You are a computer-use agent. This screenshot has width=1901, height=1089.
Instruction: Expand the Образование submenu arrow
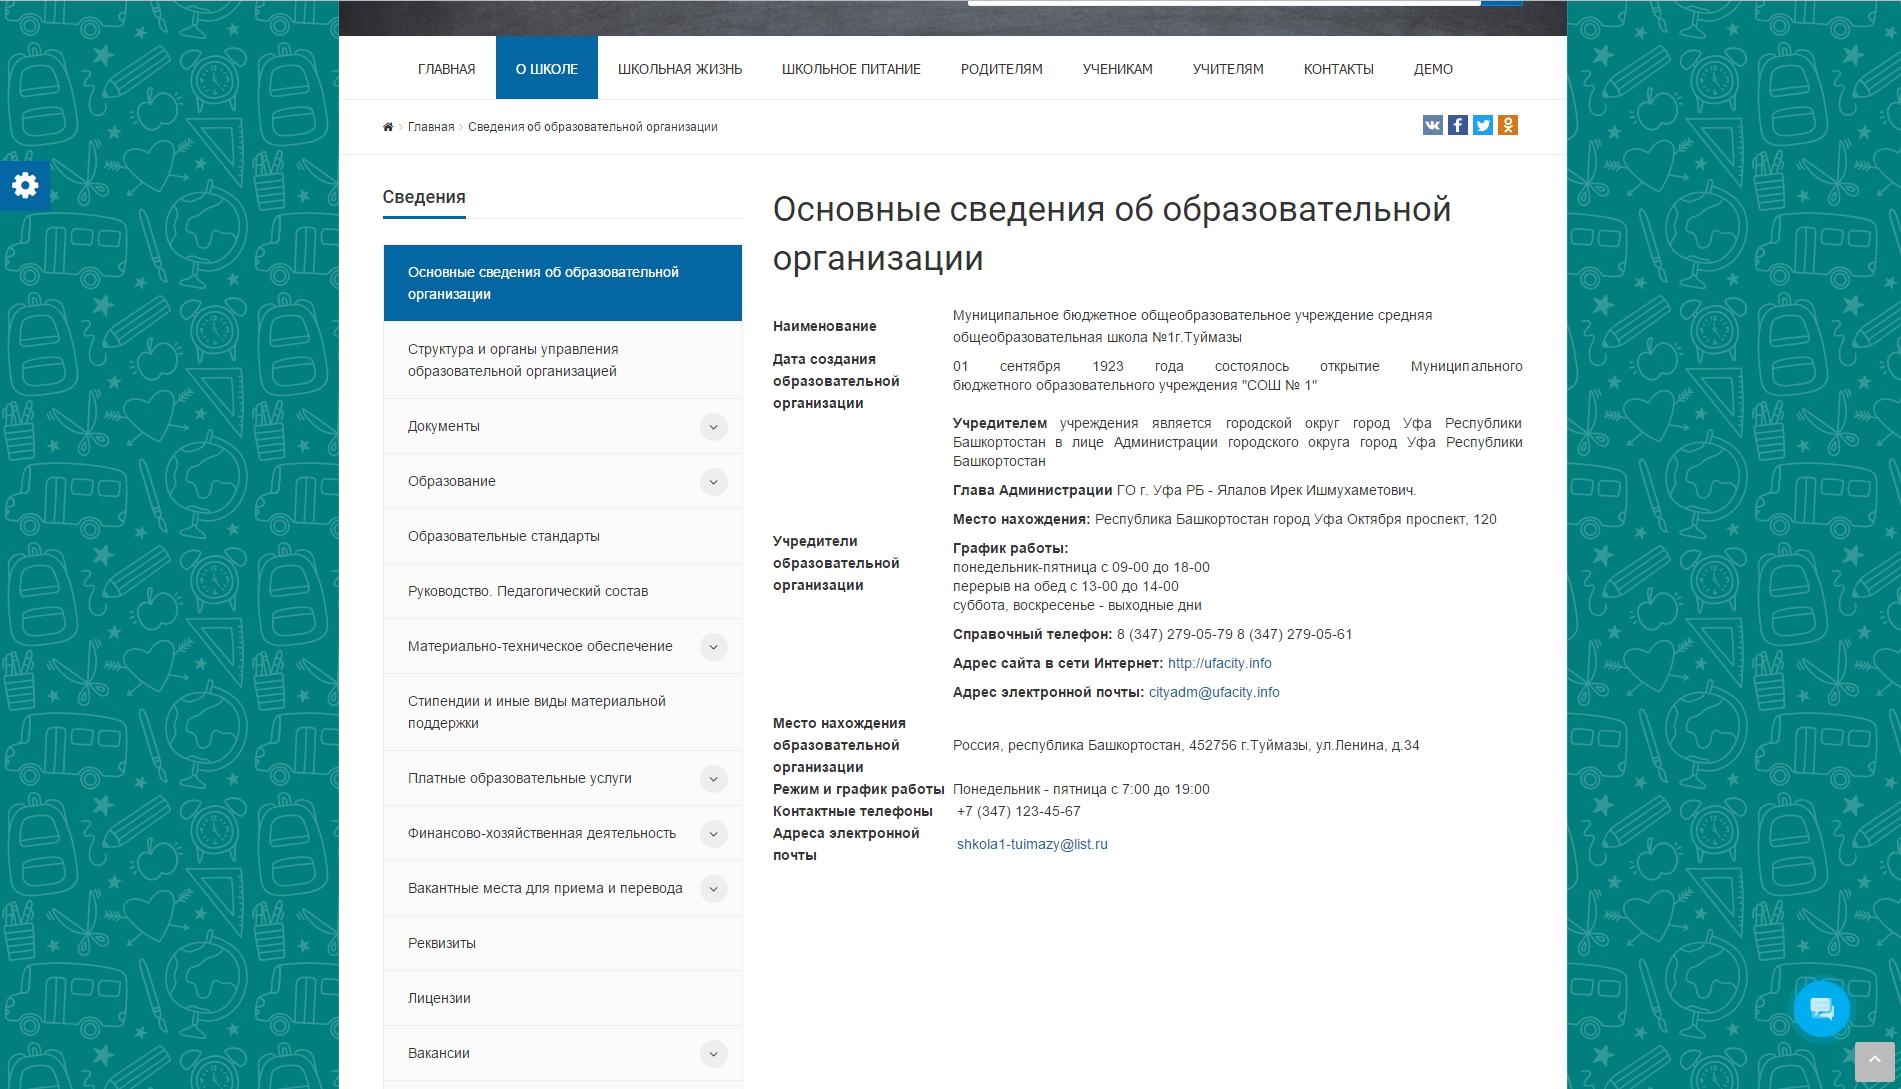(x=713, y=482)
